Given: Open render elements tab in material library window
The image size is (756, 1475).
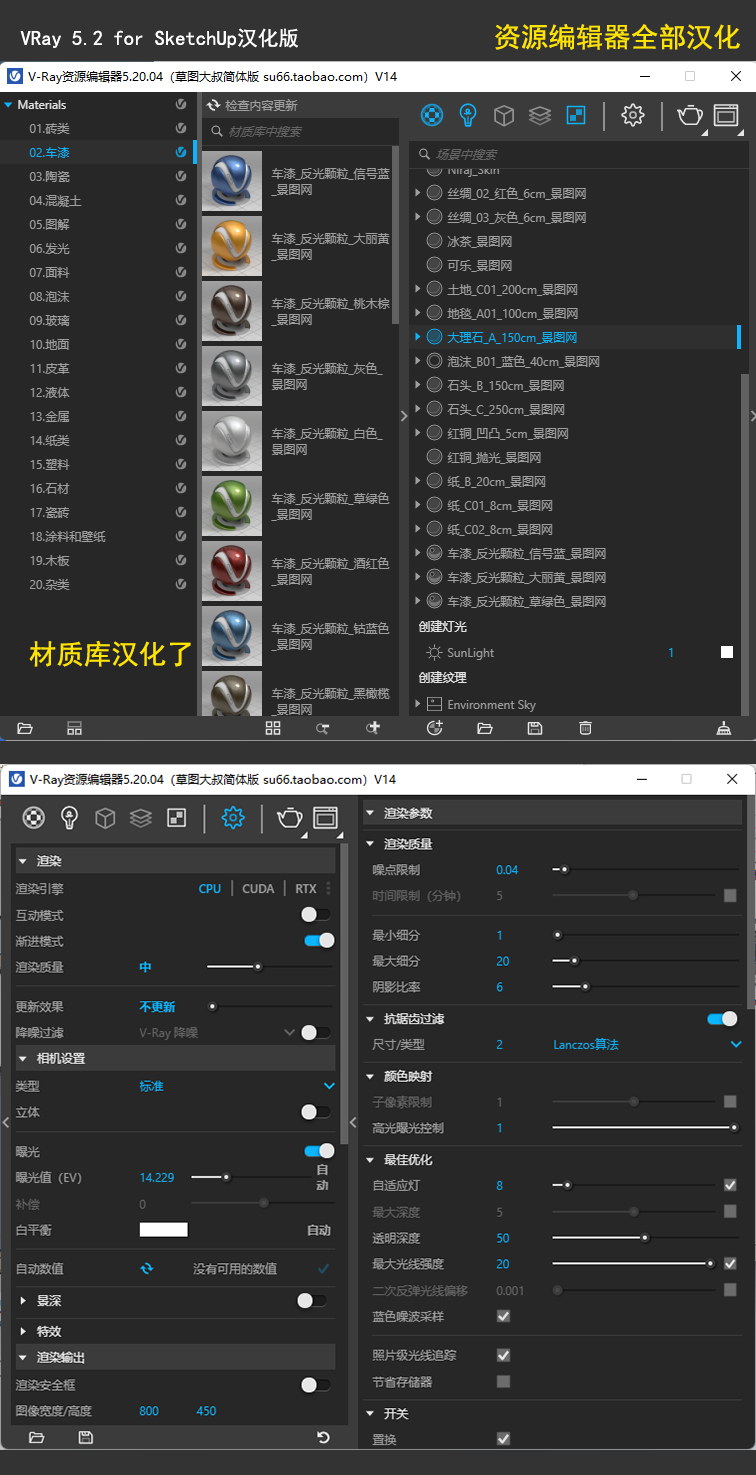Looking at the screenshot, I should pos(540,115).
